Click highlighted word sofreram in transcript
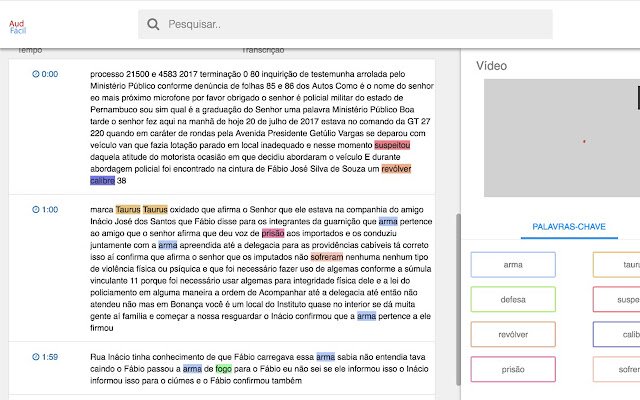 (327, 257)
